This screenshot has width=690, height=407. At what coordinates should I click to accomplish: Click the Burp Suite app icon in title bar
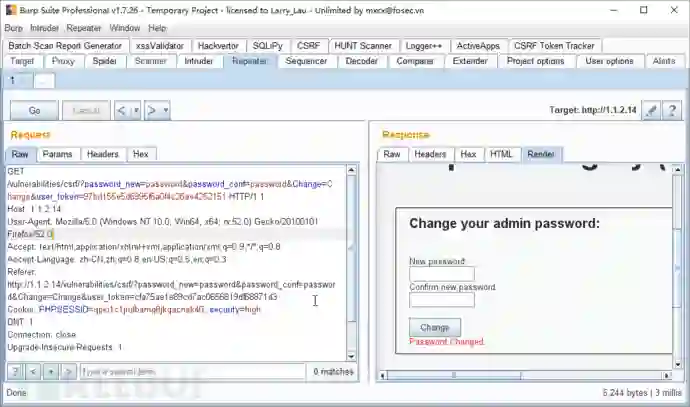[x=11, y=10]
